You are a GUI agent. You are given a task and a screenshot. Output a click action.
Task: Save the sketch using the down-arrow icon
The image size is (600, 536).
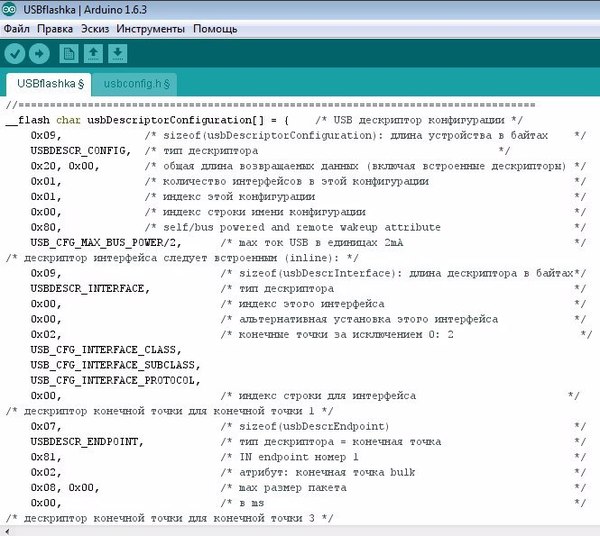(x=119, y=53)
